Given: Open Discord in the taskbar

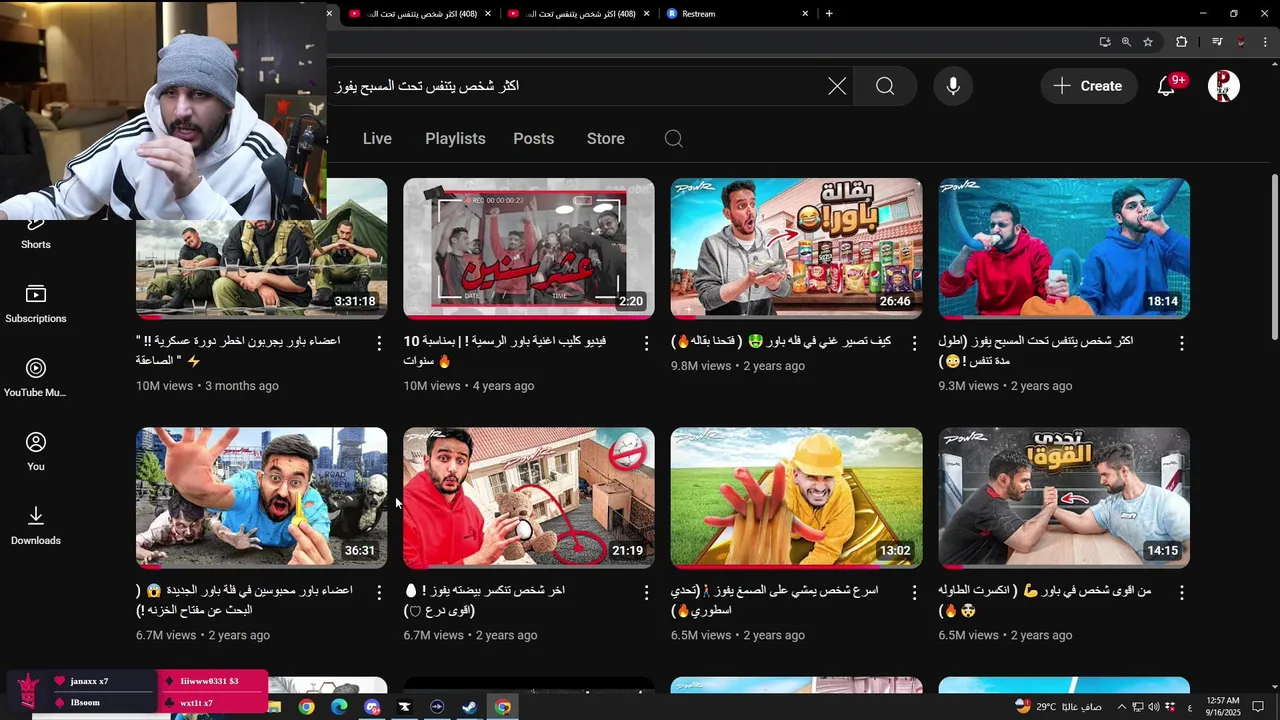Looking at the screenshot, I should (x=372, y=707).
